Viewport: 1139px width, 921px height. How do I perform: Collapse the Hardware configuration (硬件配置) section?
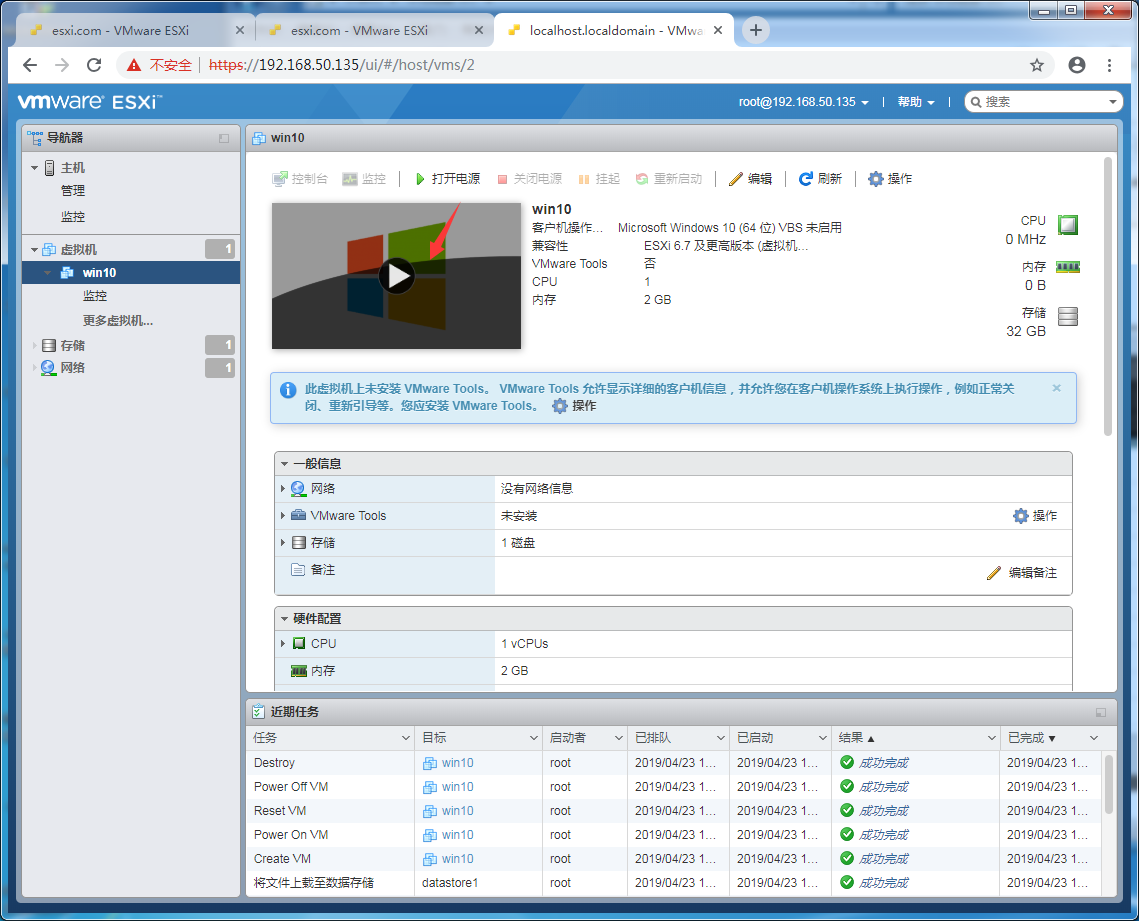coord(285,619)
